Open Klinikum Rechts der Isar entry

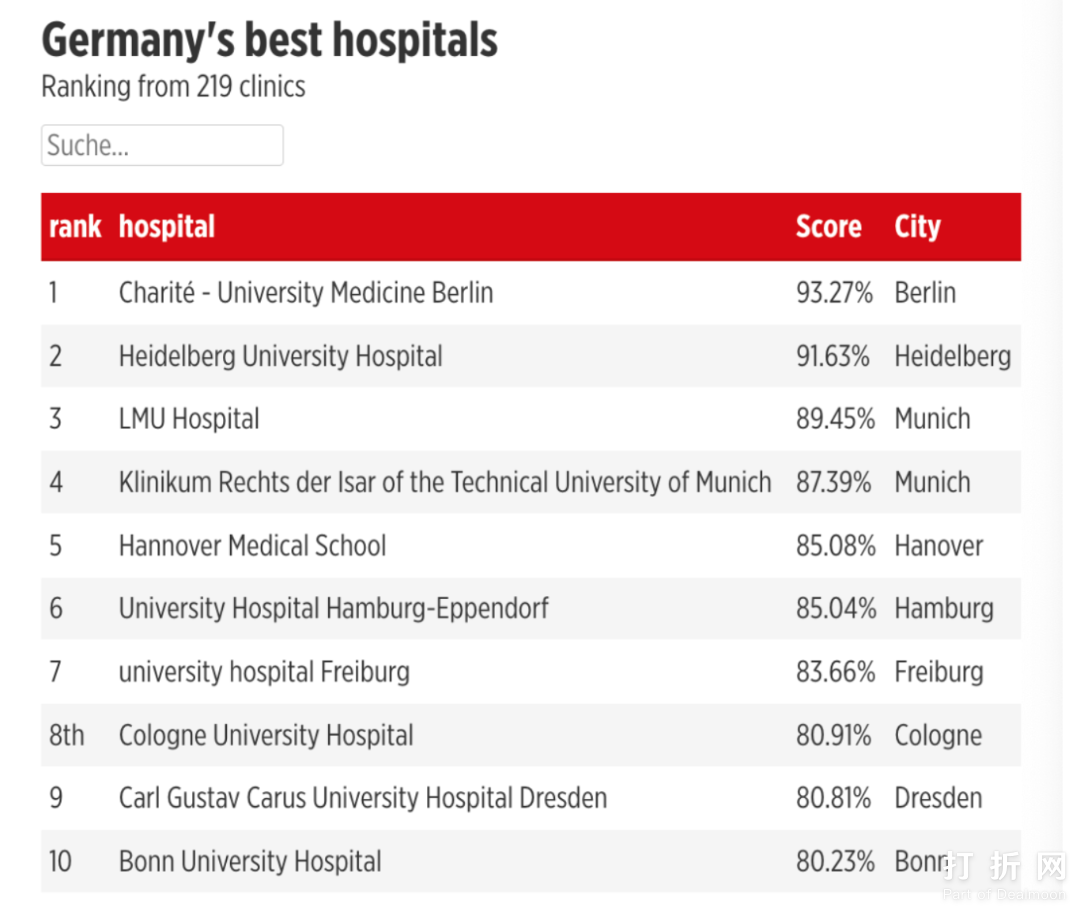444,482
